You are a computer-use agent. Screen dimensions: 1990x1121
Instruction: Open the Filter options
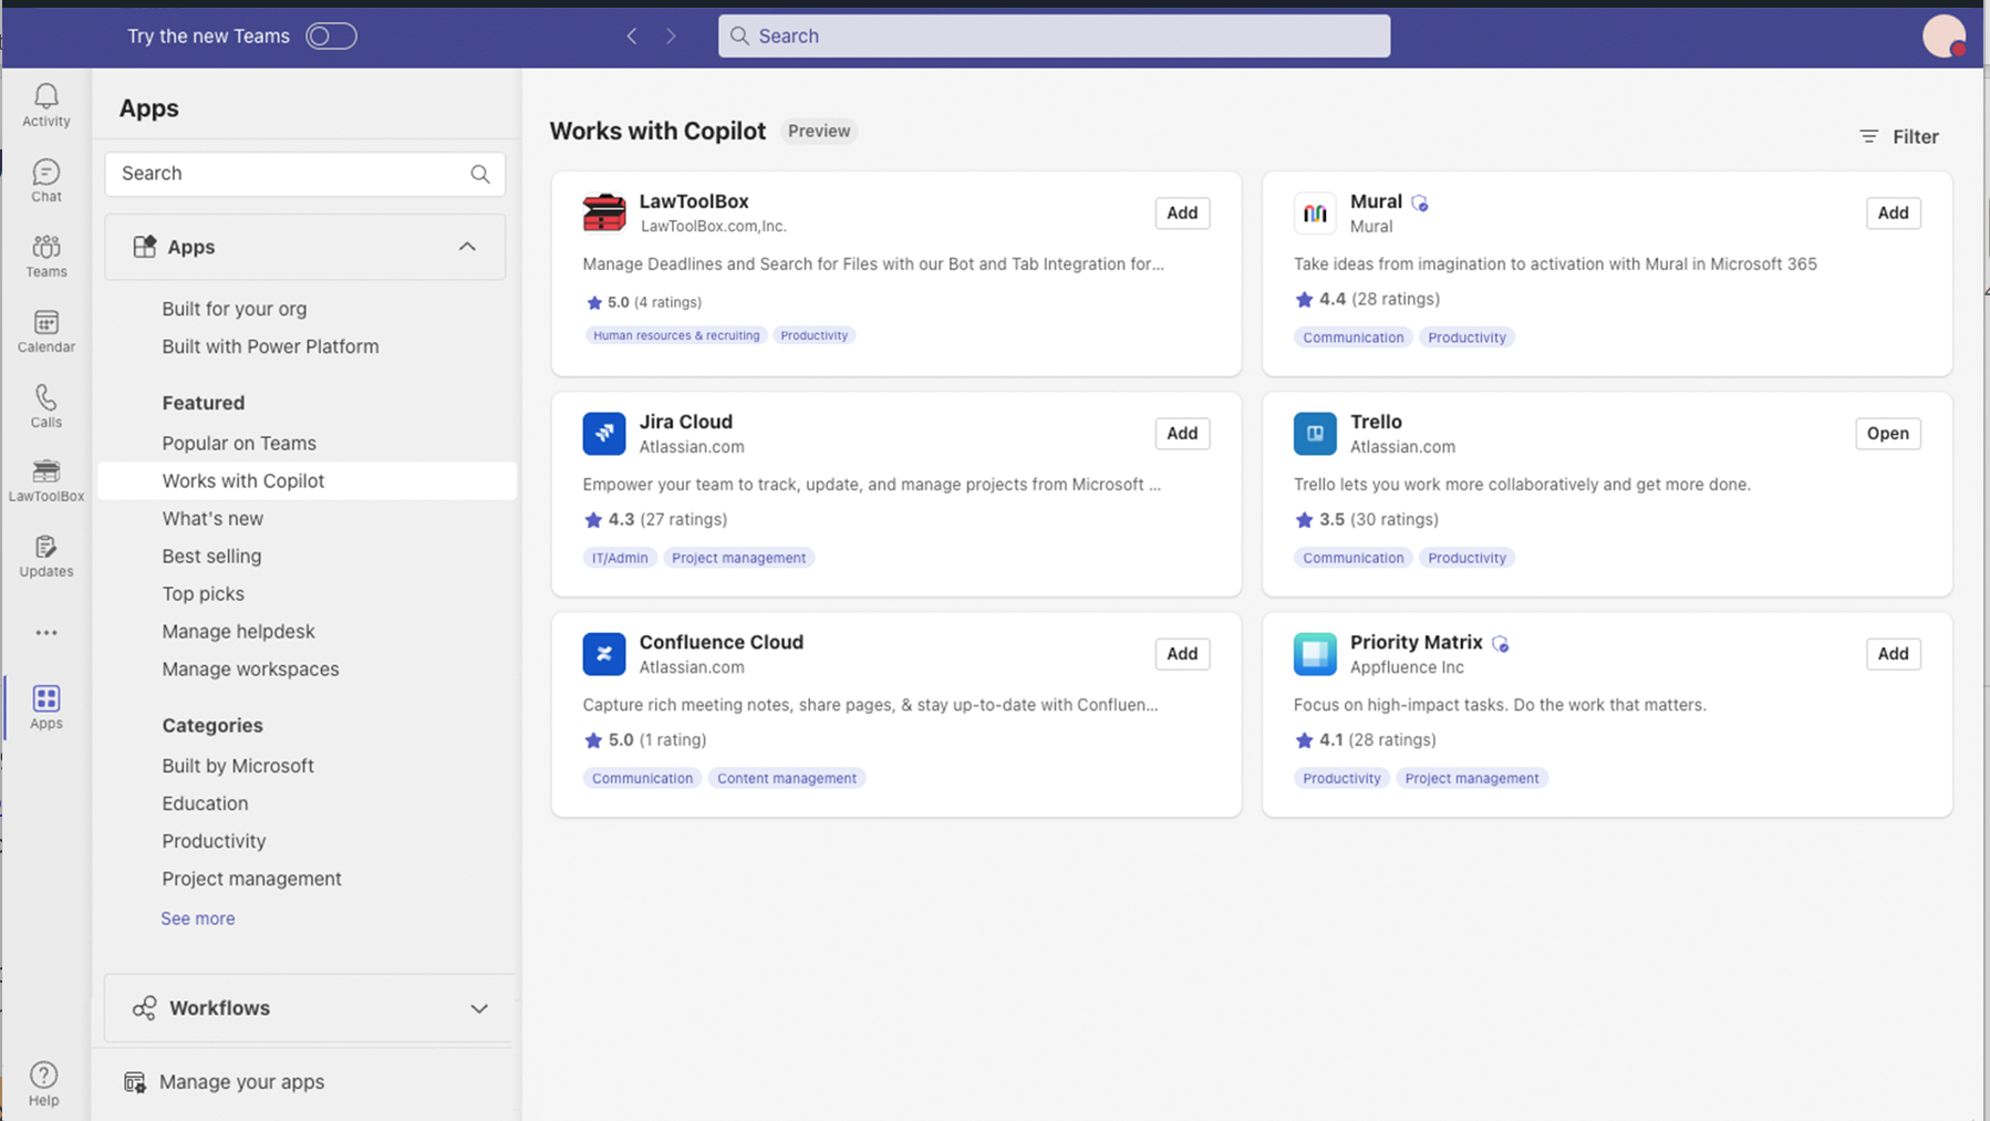tap(1898, 136)
